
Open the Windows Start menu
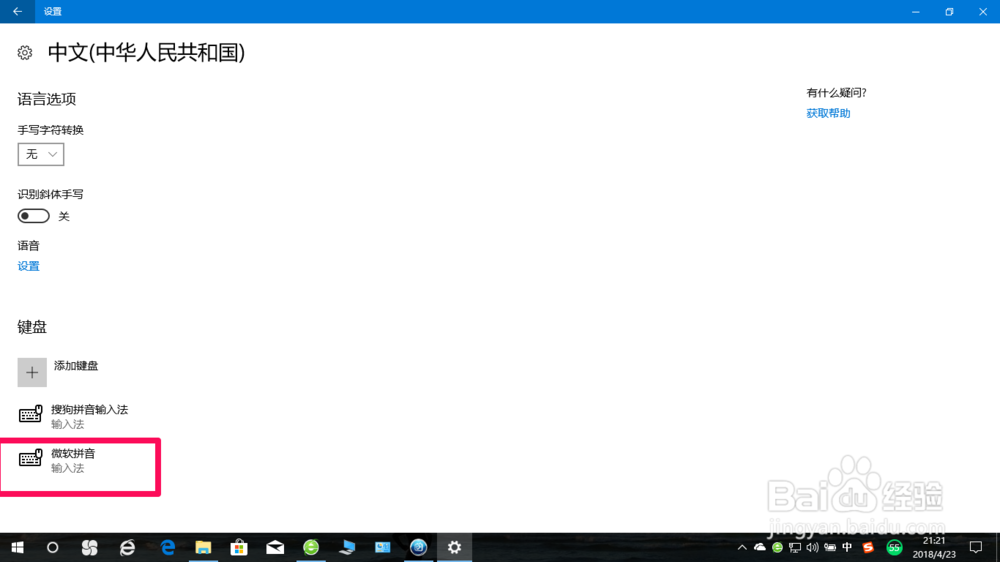(17, 547)
